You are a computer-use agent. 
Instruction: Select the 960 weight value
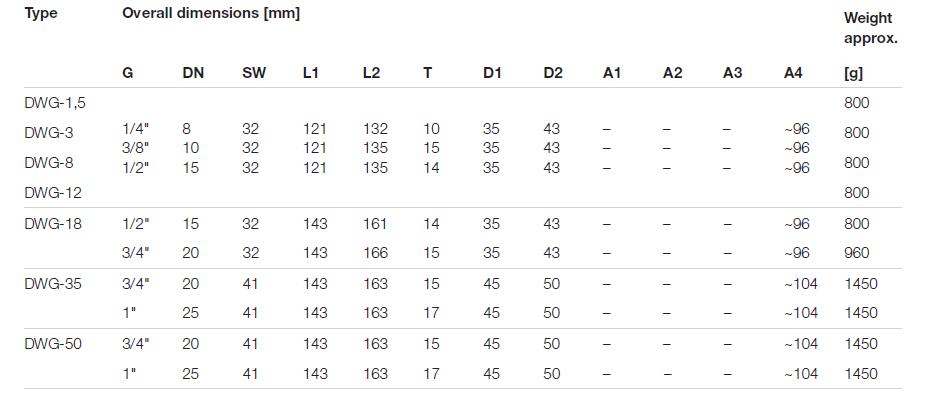coord(857,254)
